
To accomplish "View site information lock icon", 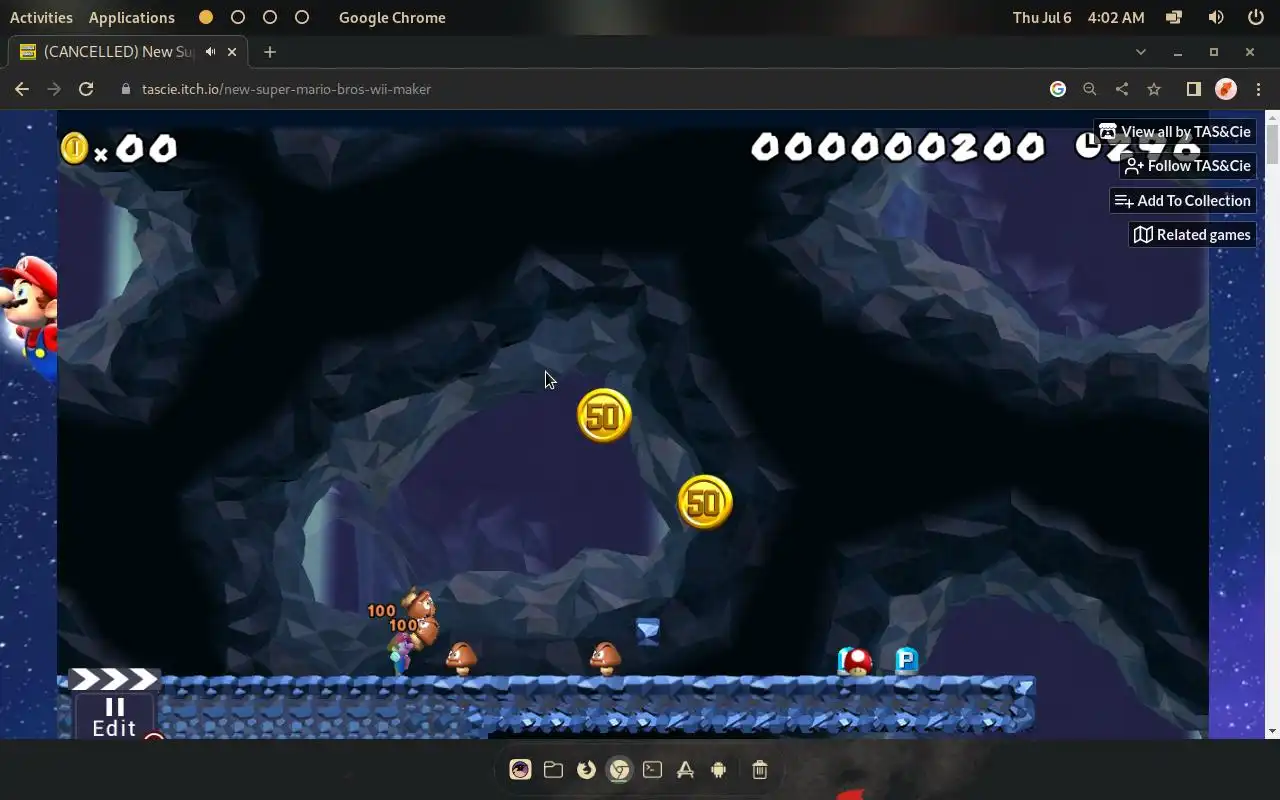I will tap(125, 89).
